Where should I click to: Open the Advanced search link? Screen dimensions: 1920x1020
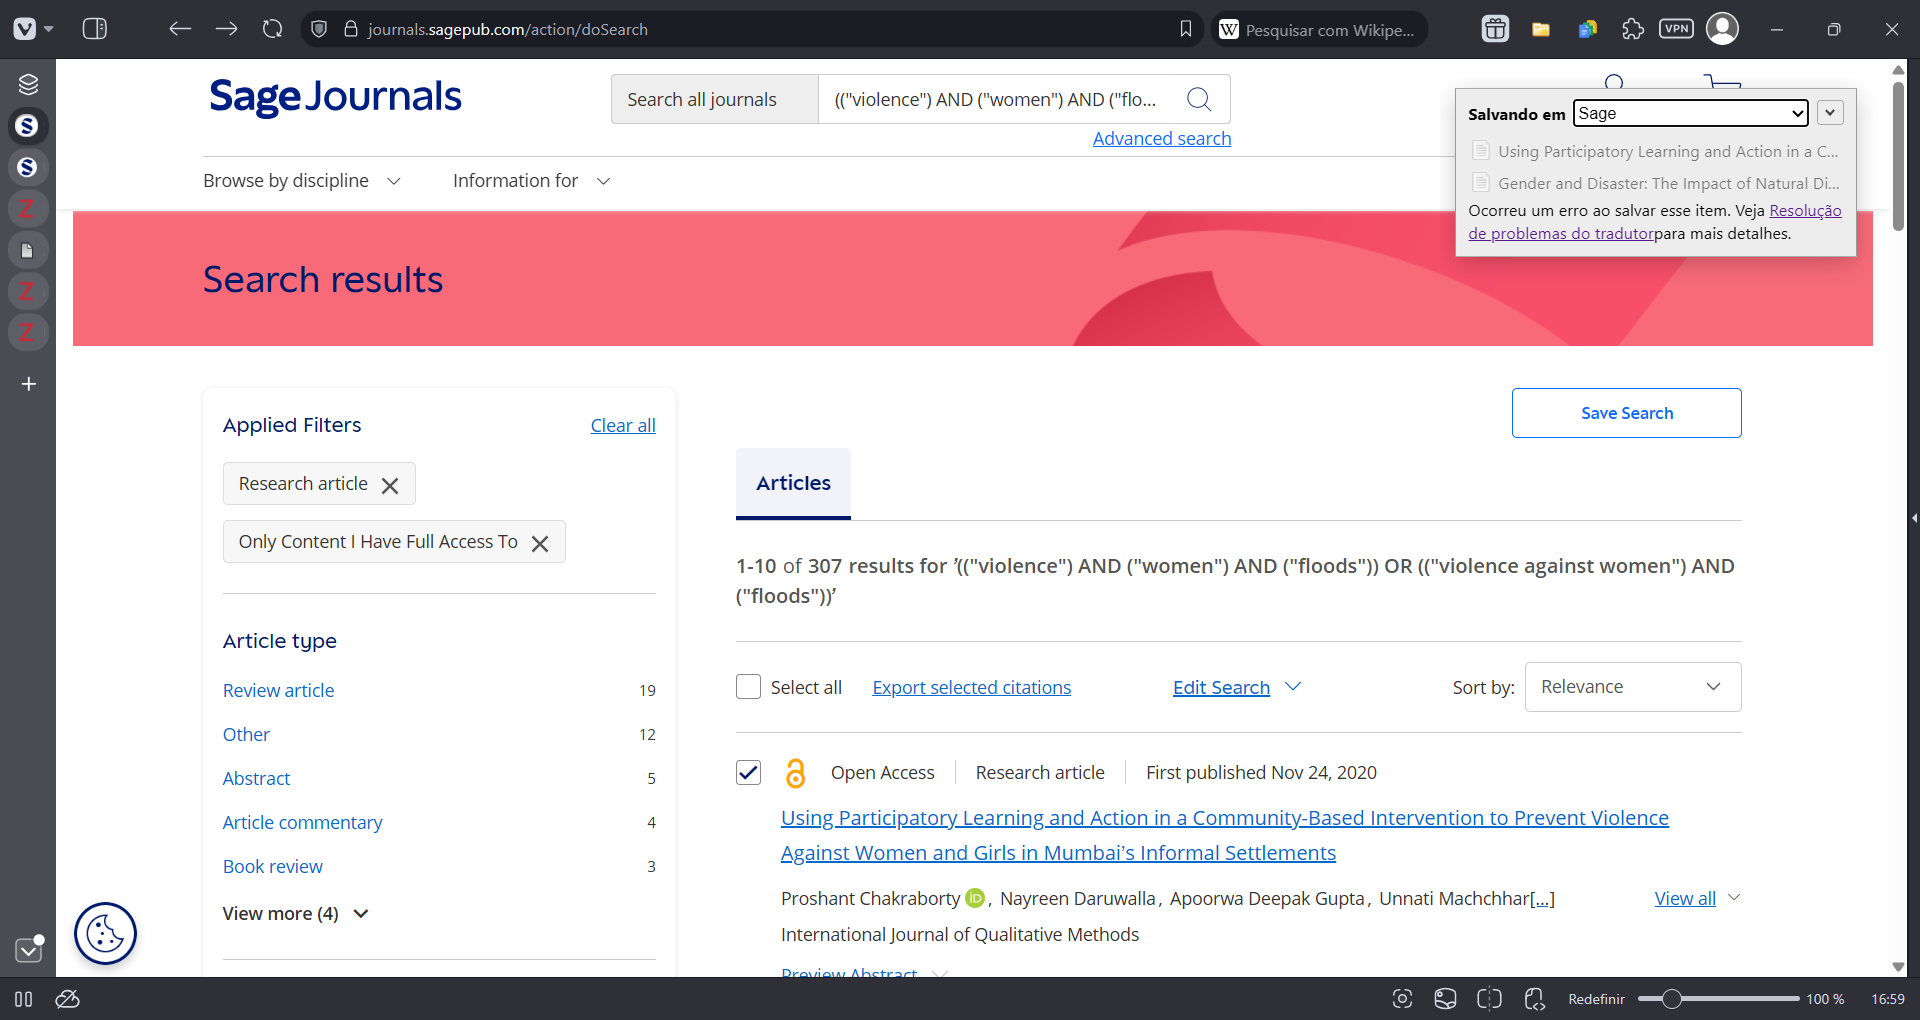pos(1161,138)
